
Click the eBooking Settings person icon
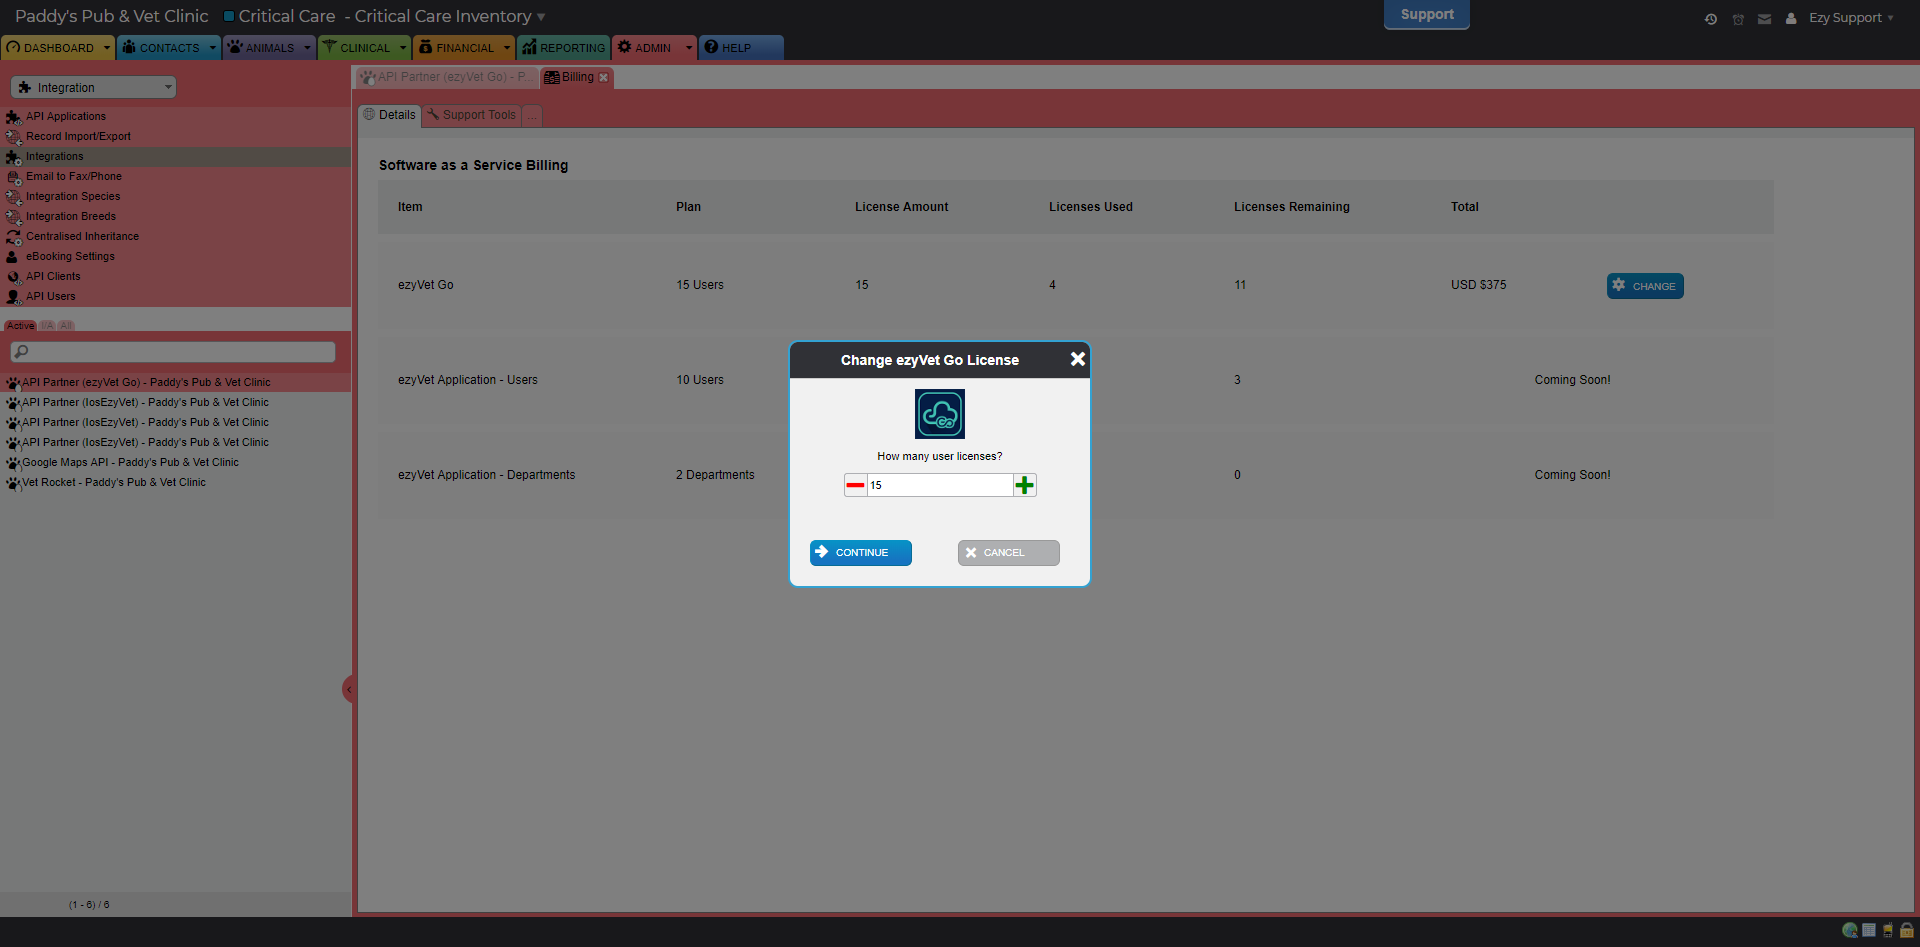click(x=13, y=257)
